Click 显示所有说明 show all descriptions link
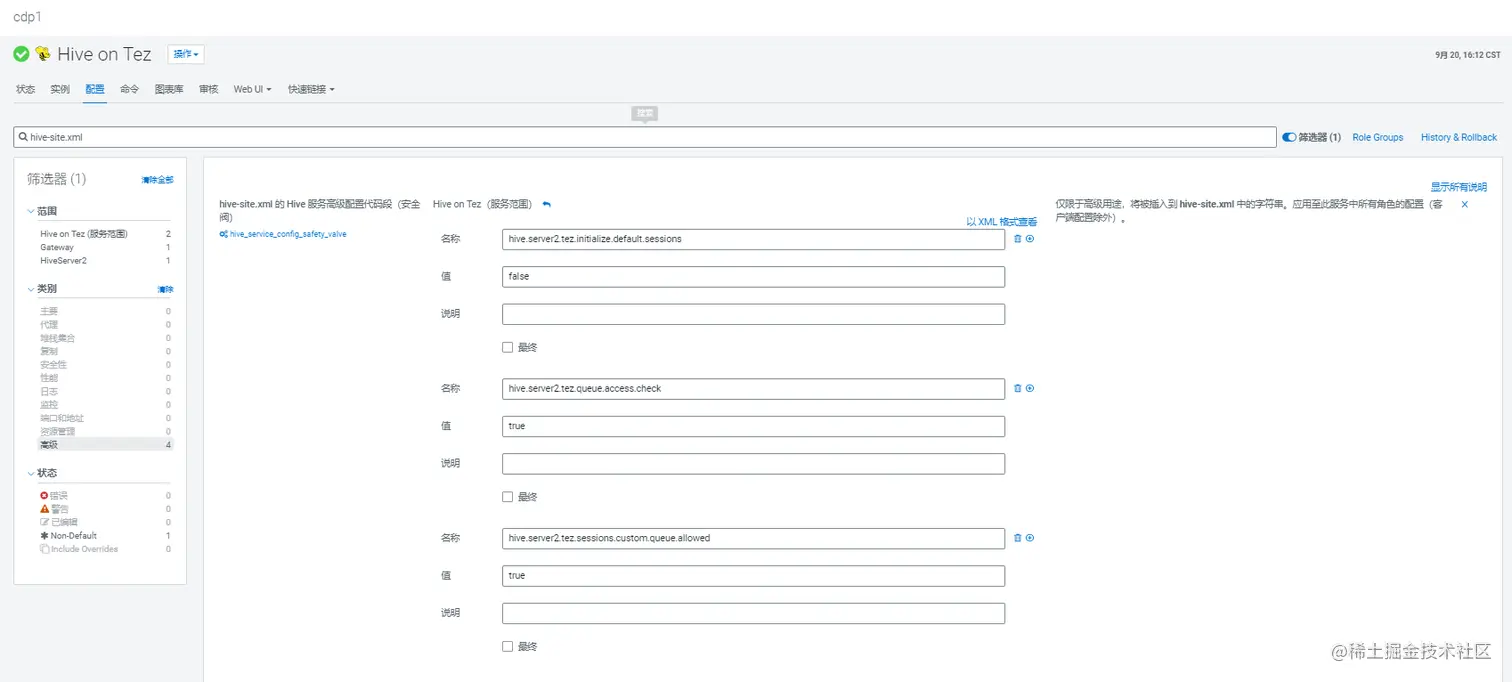Screen dimensions: 1512x682 click(x=1459, y=187)
